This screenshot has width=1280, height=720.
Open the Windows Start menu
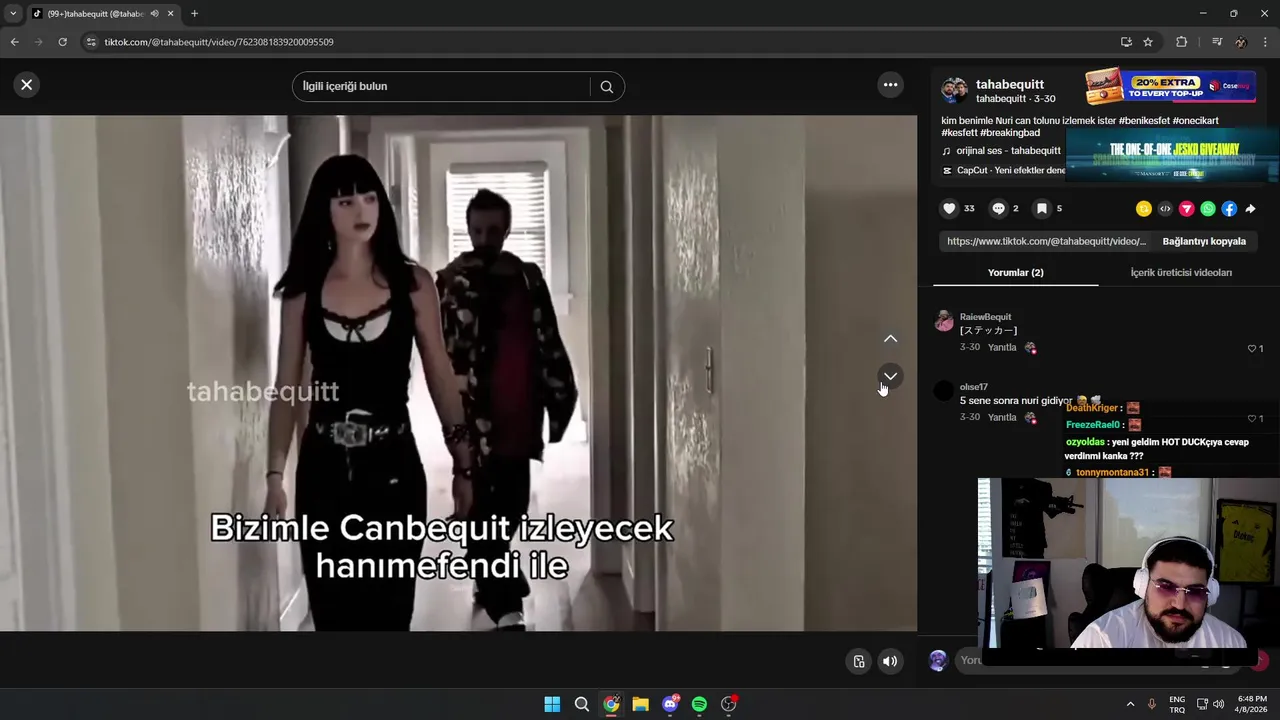click(x=552, y=704)
